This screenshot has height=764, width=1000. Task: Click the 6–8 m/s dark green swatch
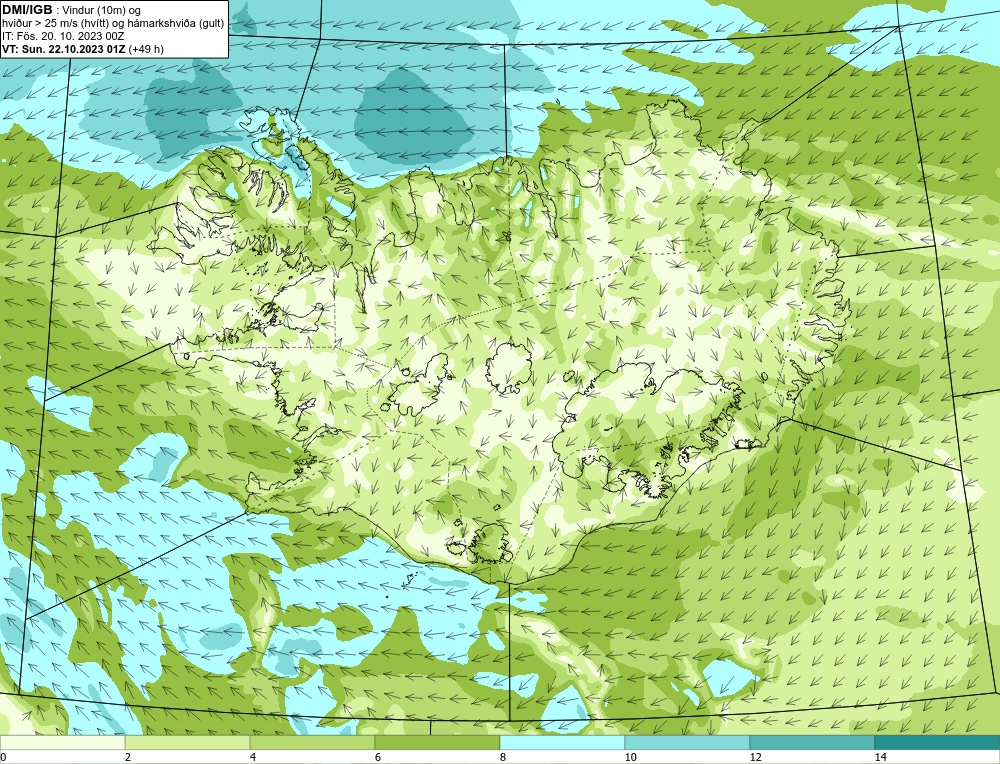point(438,743)
